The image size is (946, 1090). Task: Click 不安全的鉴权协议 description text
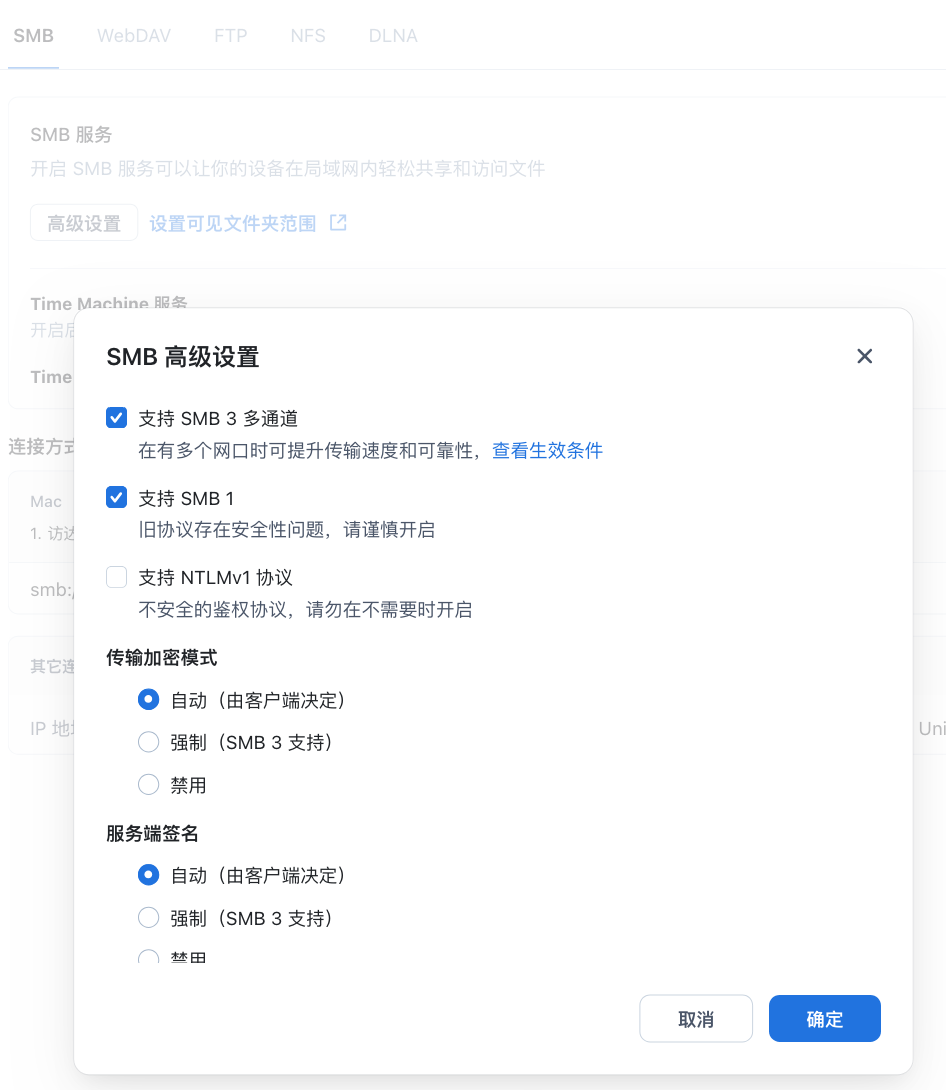(x=305, y=610)
